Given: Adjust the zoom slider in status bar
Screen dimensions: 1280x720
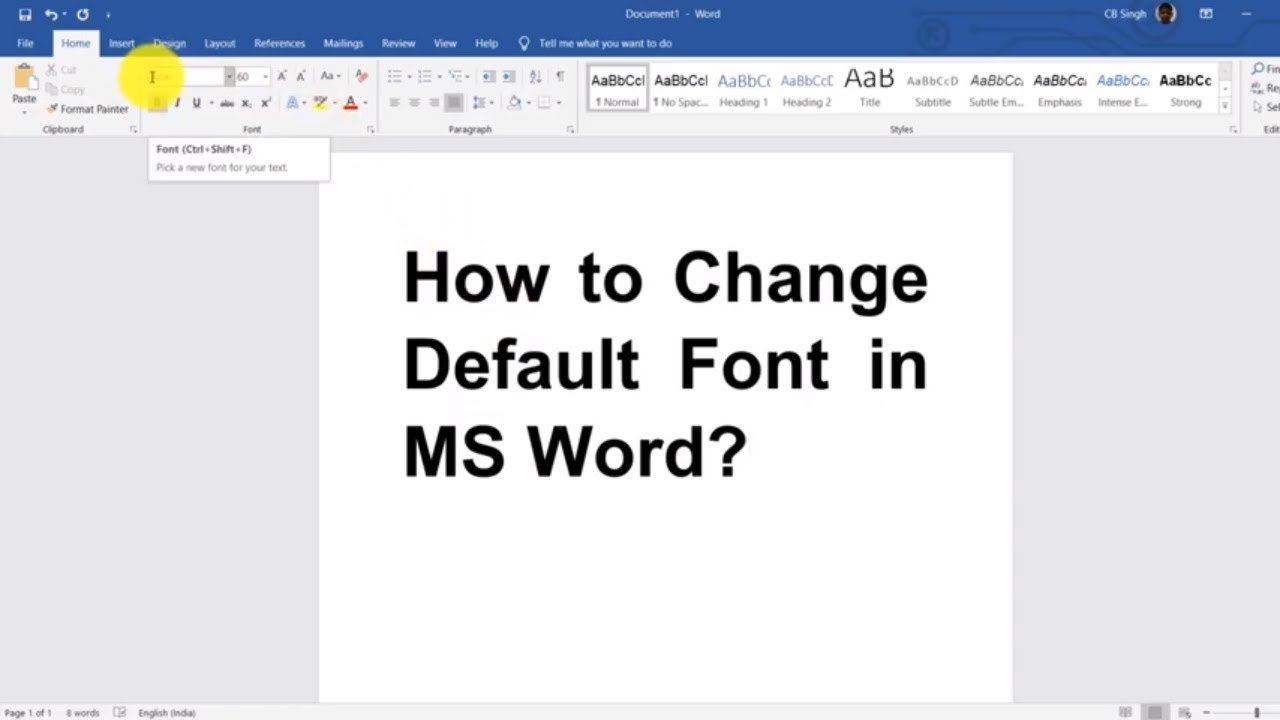Looking at the screenshot, I should (1256, 712).
